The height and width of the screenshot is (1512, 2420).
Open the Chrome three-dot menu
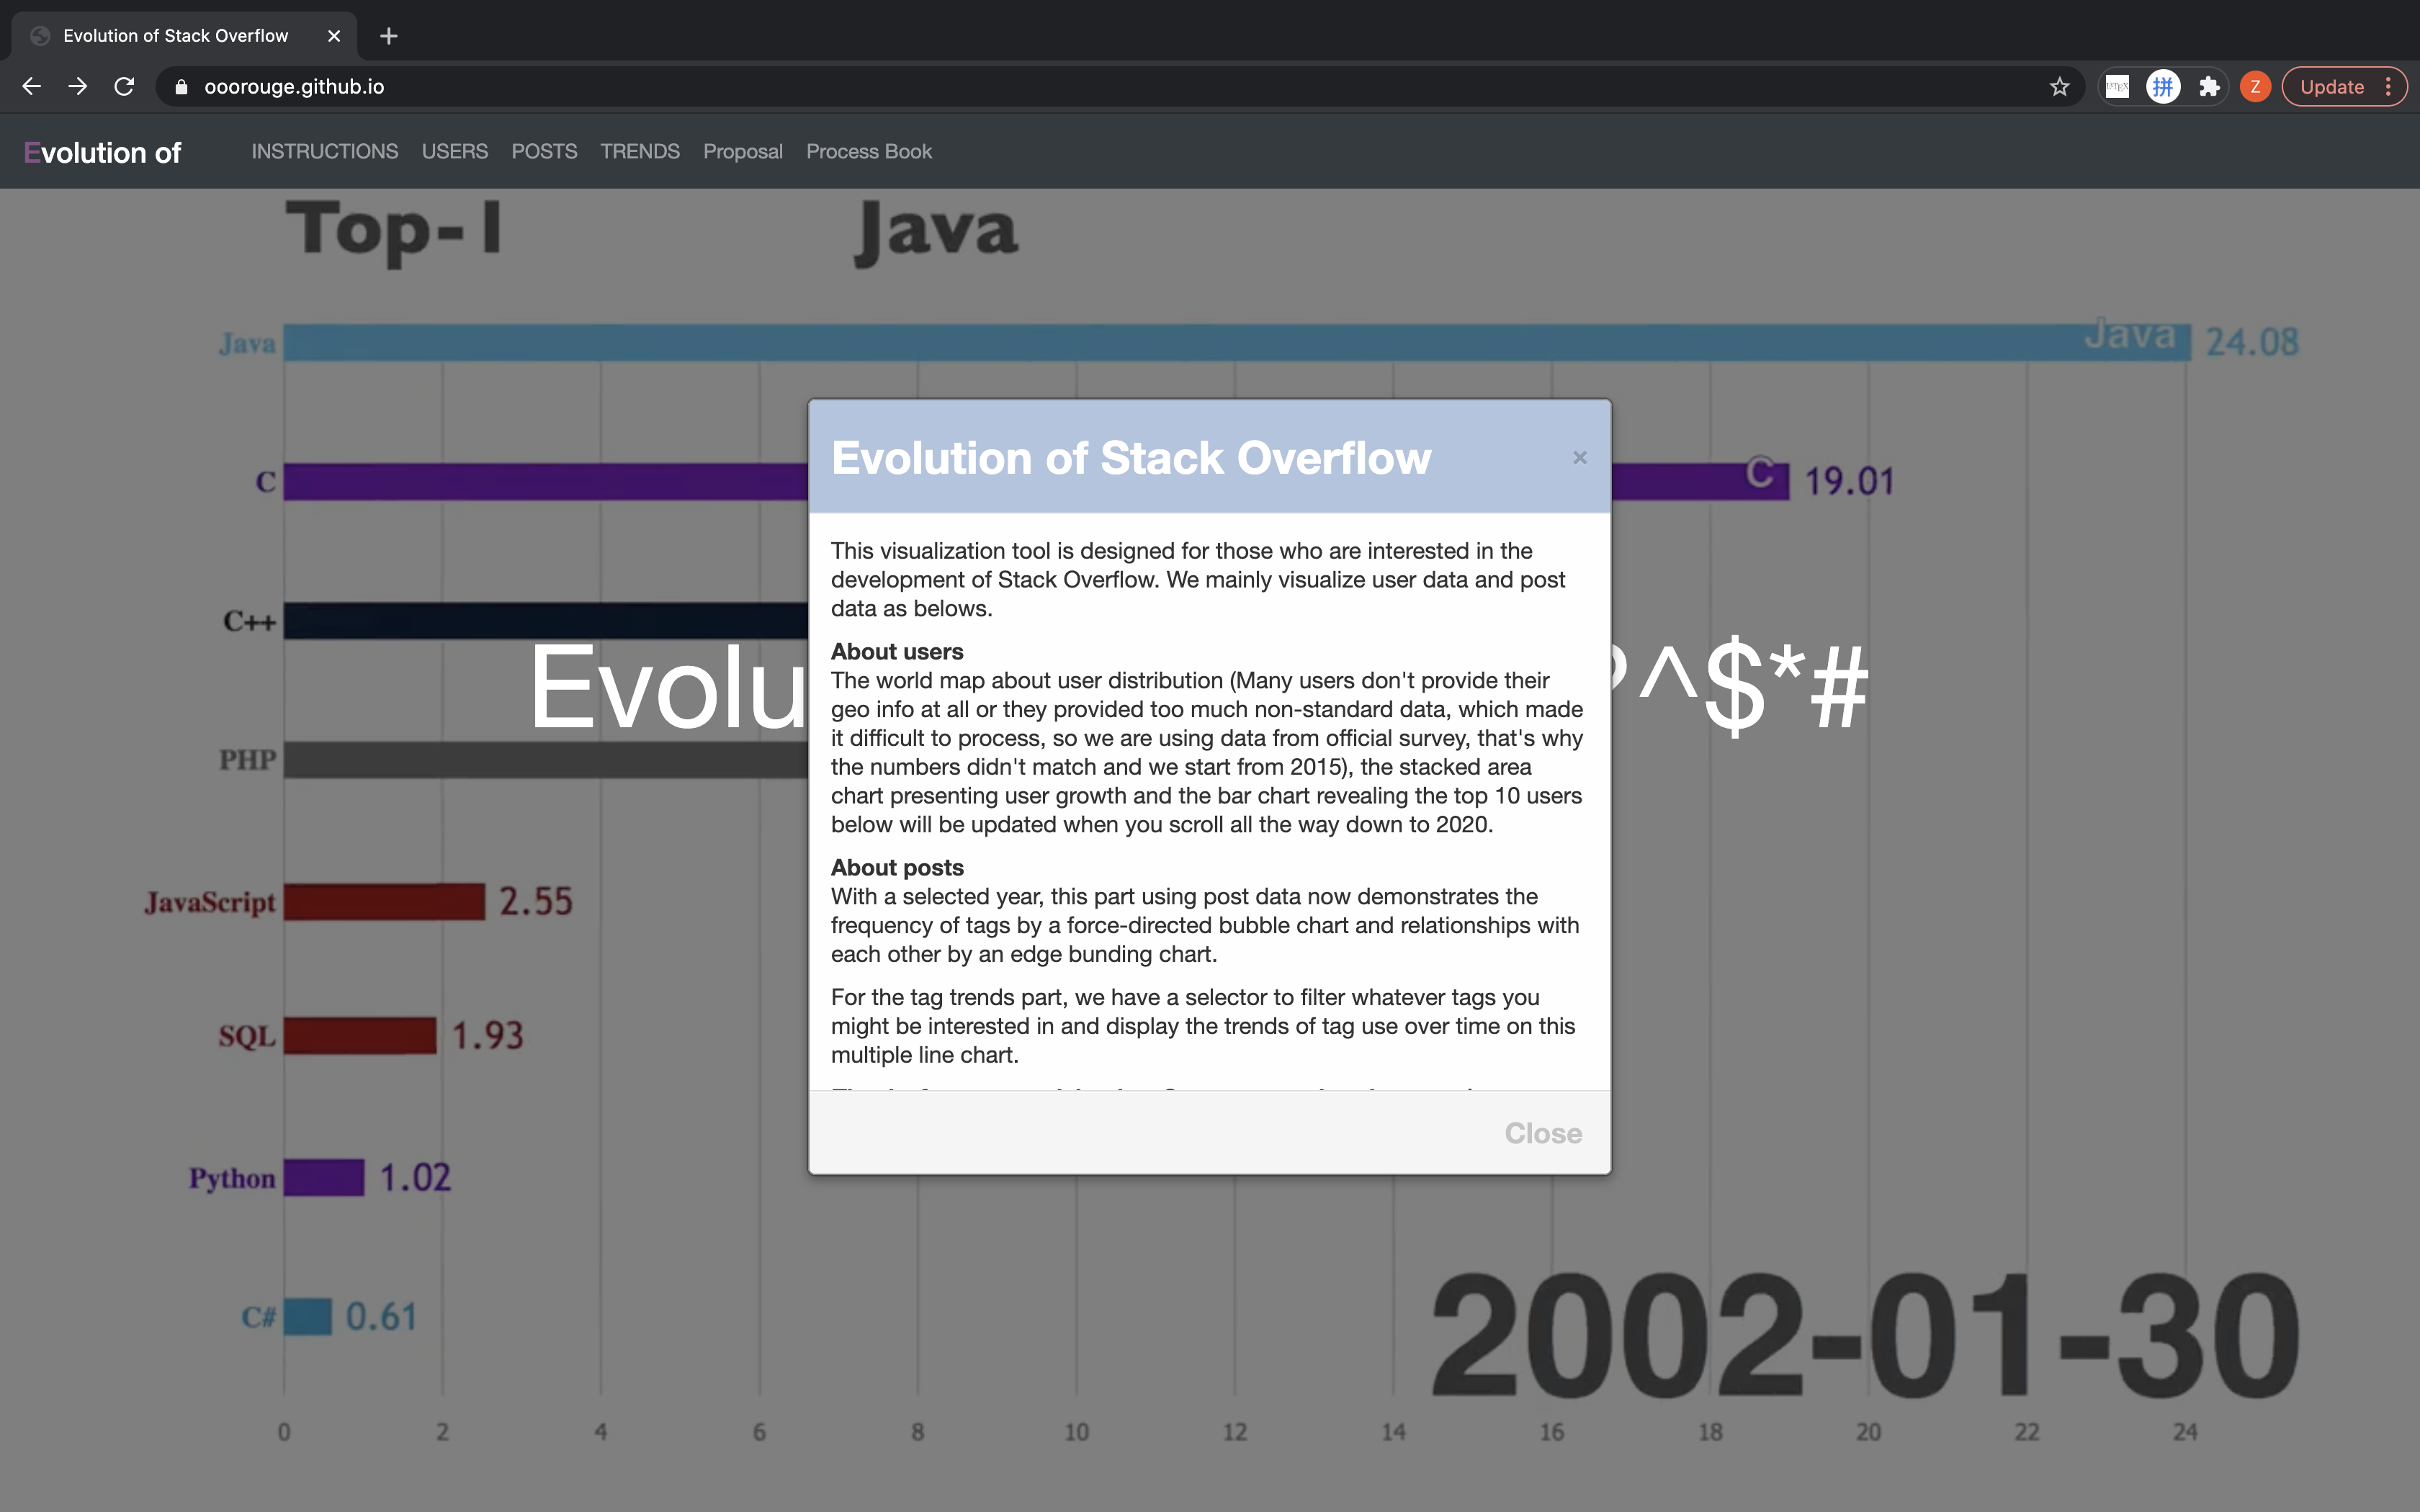click(2388, 87)
